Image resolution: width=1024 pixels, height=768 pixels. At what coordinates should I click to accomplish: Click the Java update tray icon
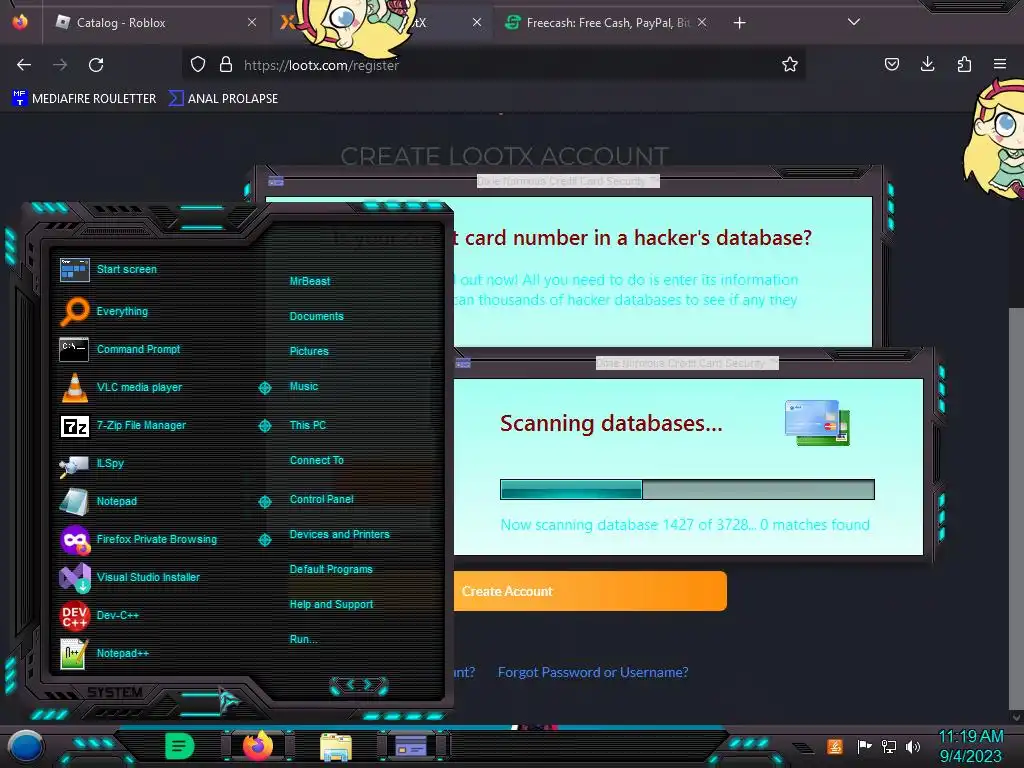[x=835, y=746]
